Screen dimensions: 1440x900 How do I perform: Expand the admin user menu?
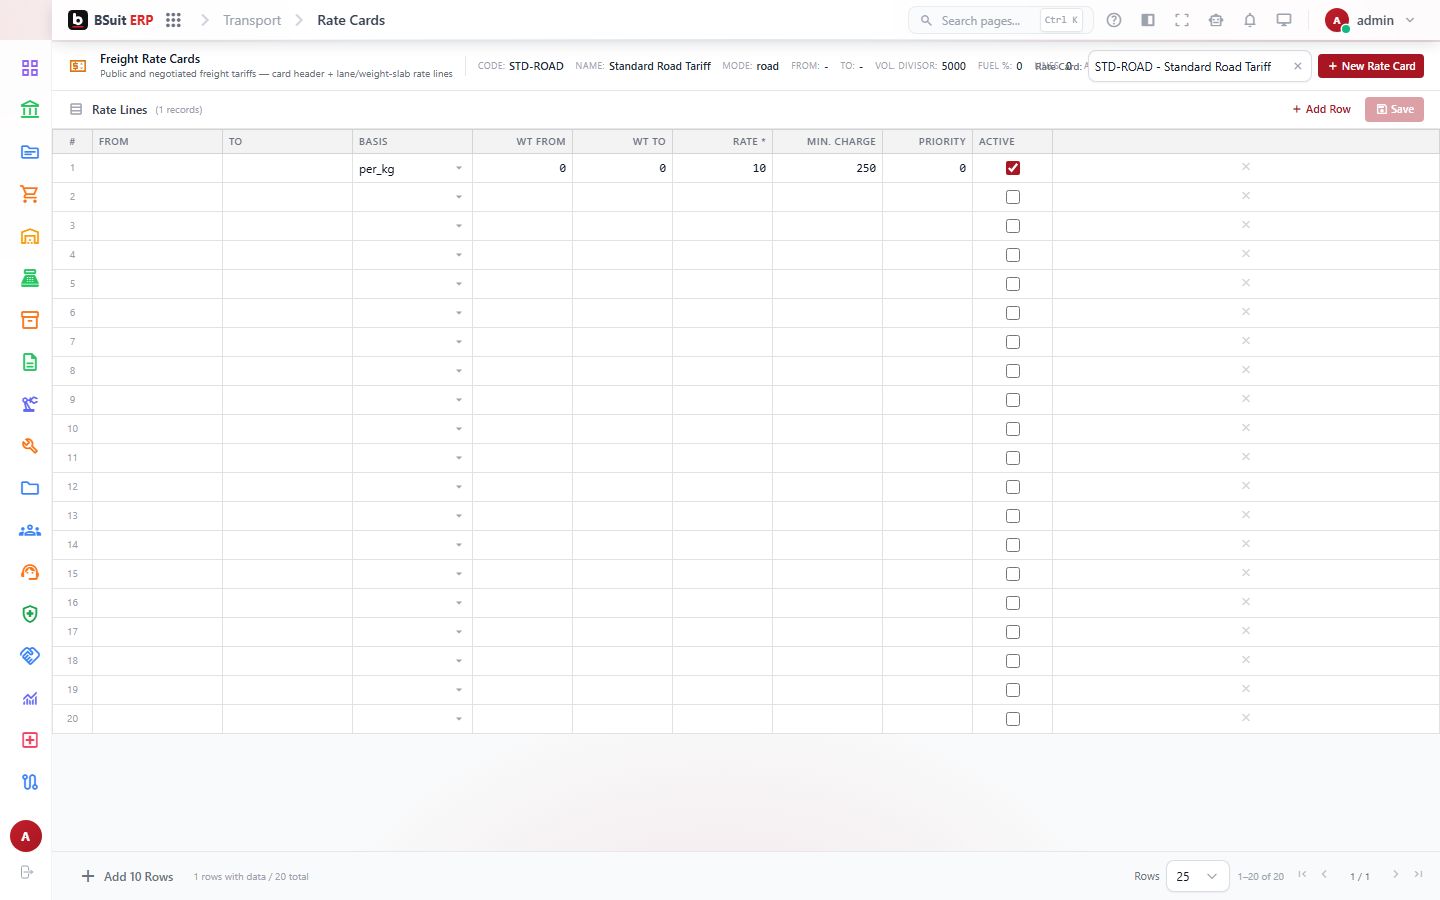1370,20
